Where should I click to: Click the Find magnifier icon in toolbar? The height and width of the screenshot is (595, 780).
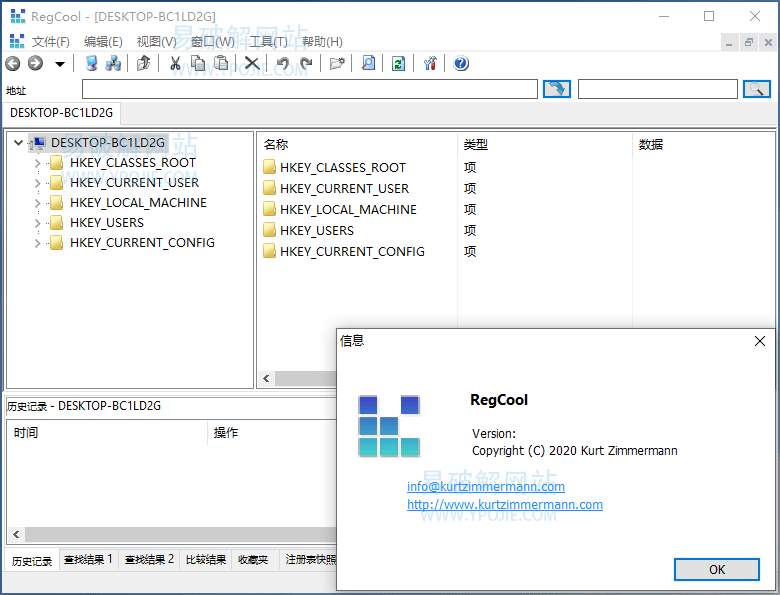[x=368, y=64]
